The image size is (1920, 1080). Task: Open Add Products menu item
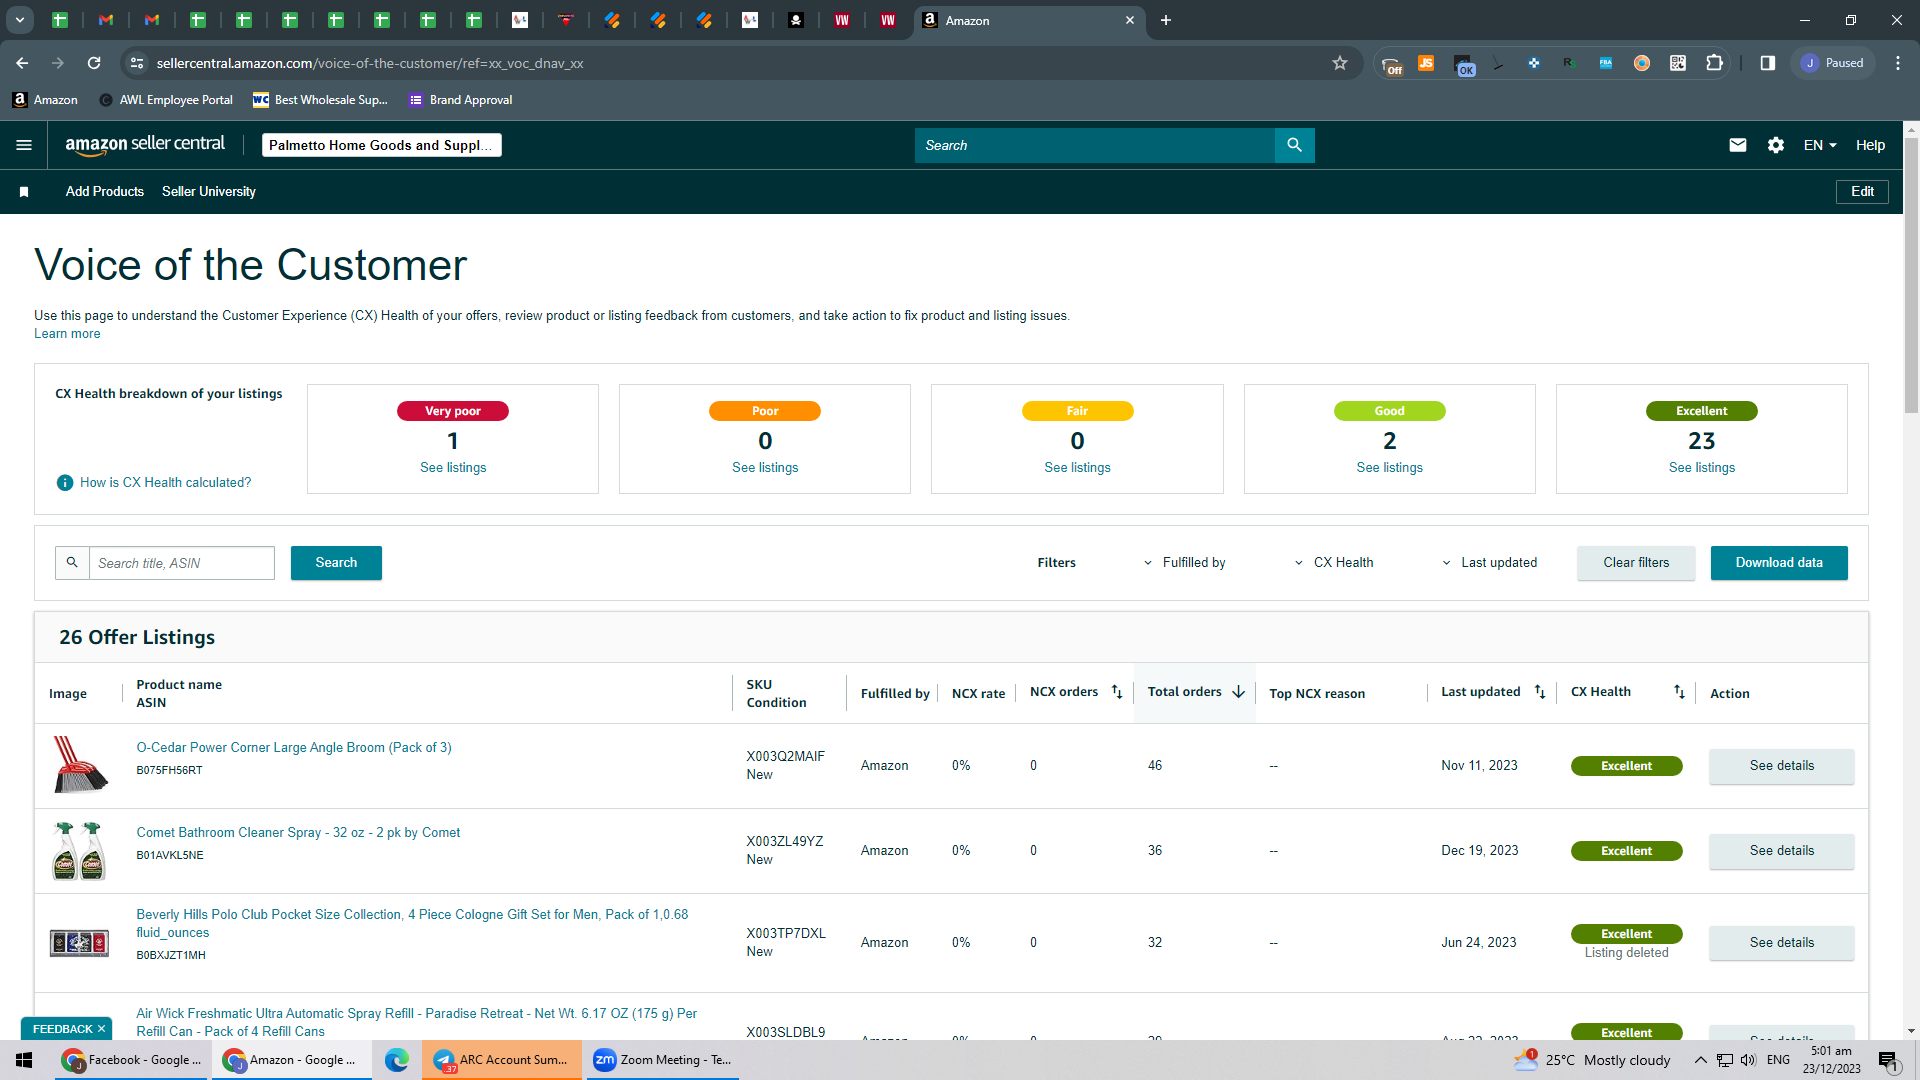[x=105, y=192]
